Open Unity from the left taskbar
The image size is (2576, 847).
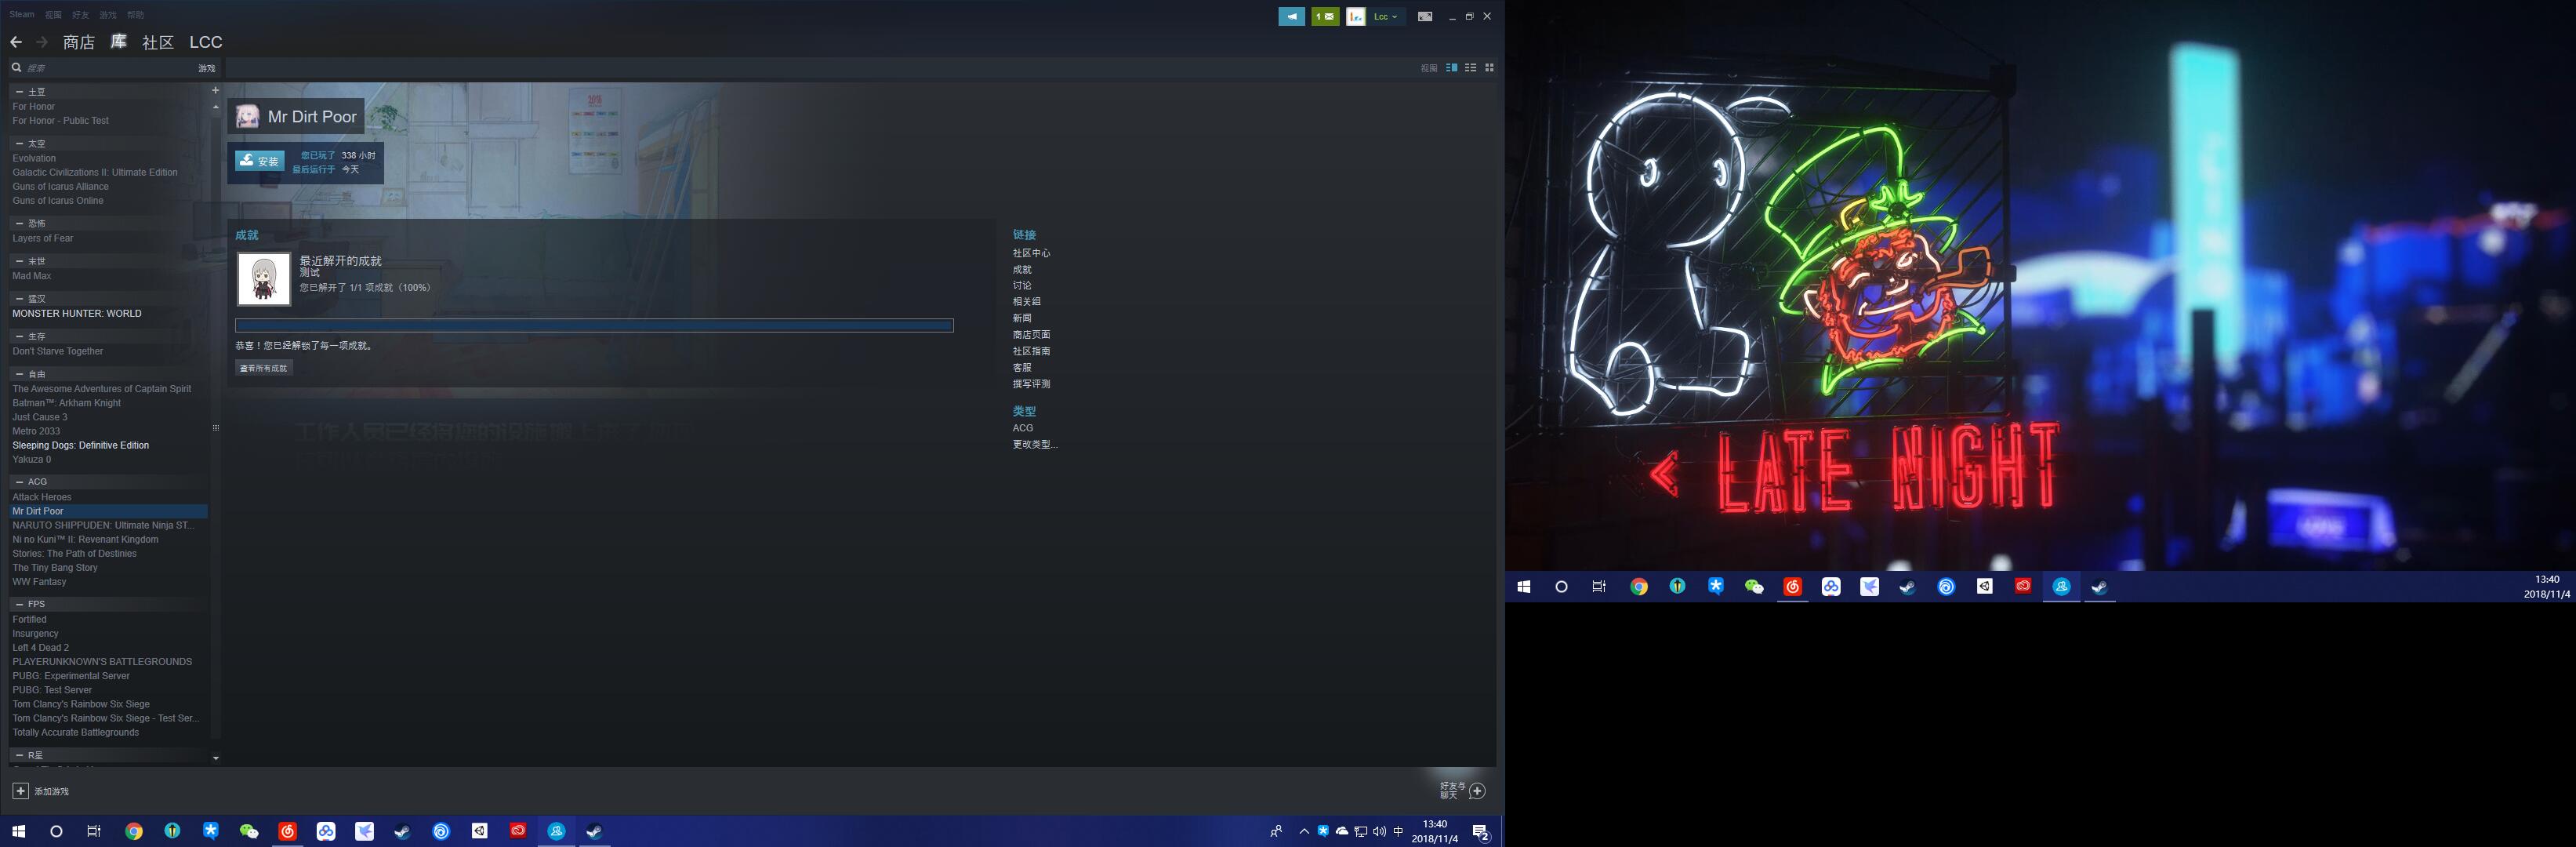click(480, 831)
